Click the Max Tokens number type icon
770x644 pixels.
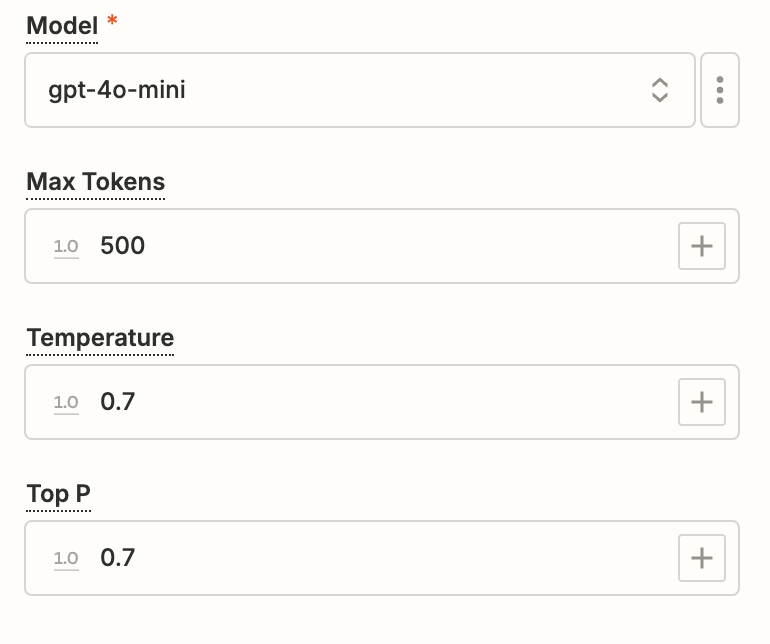tap(66, 246)
